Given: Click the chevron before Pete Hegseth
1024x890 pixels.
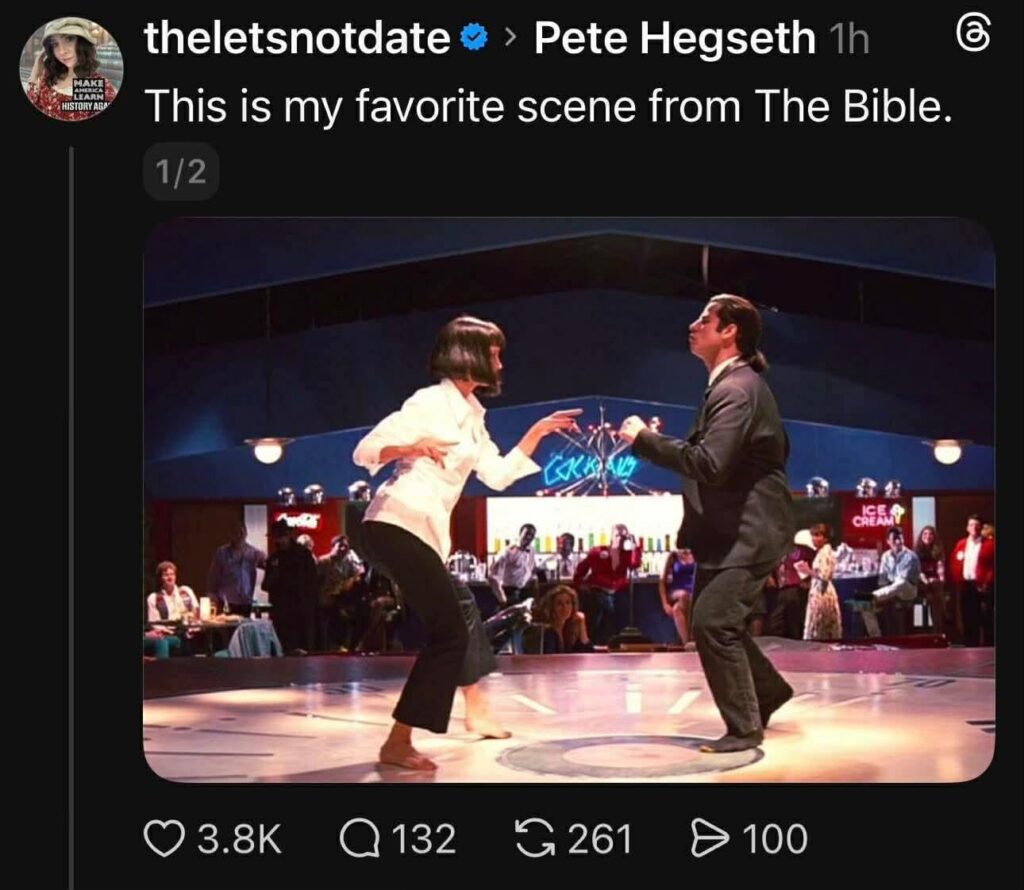Looking at the screenshot, I should (x=511, y=40).
